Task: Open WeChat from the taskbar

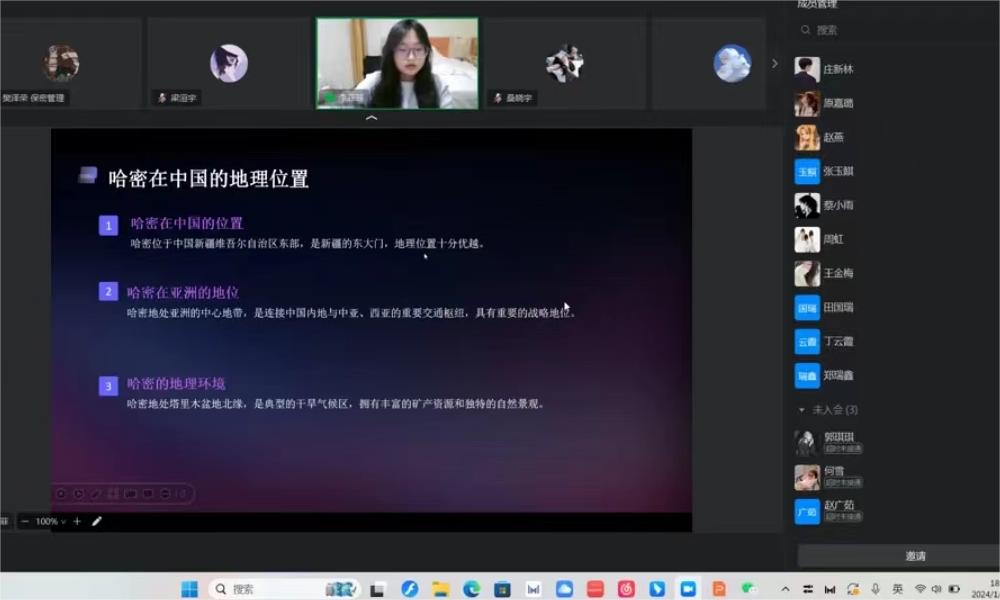Action: pyautogui.click(x=749, y=589)
